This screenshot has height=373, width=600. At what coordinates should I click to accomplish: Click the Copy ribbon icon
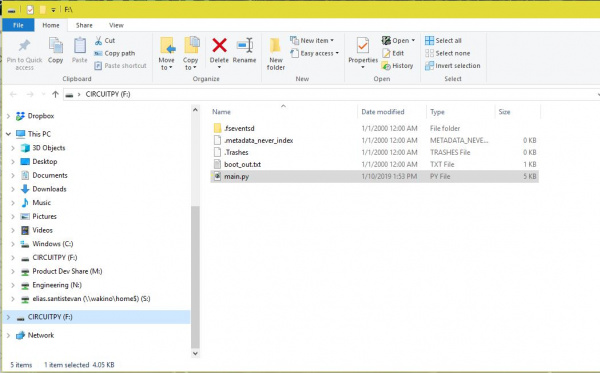[x=56, y=46]
